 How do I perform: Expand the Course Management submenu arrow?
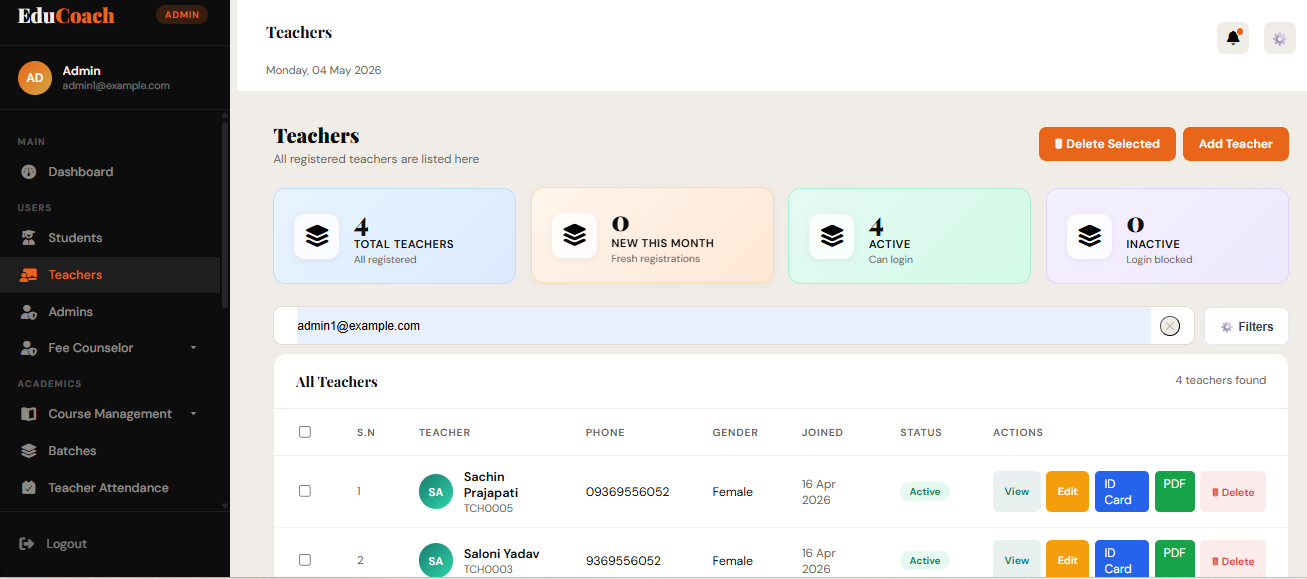click(x=194, y=414)
